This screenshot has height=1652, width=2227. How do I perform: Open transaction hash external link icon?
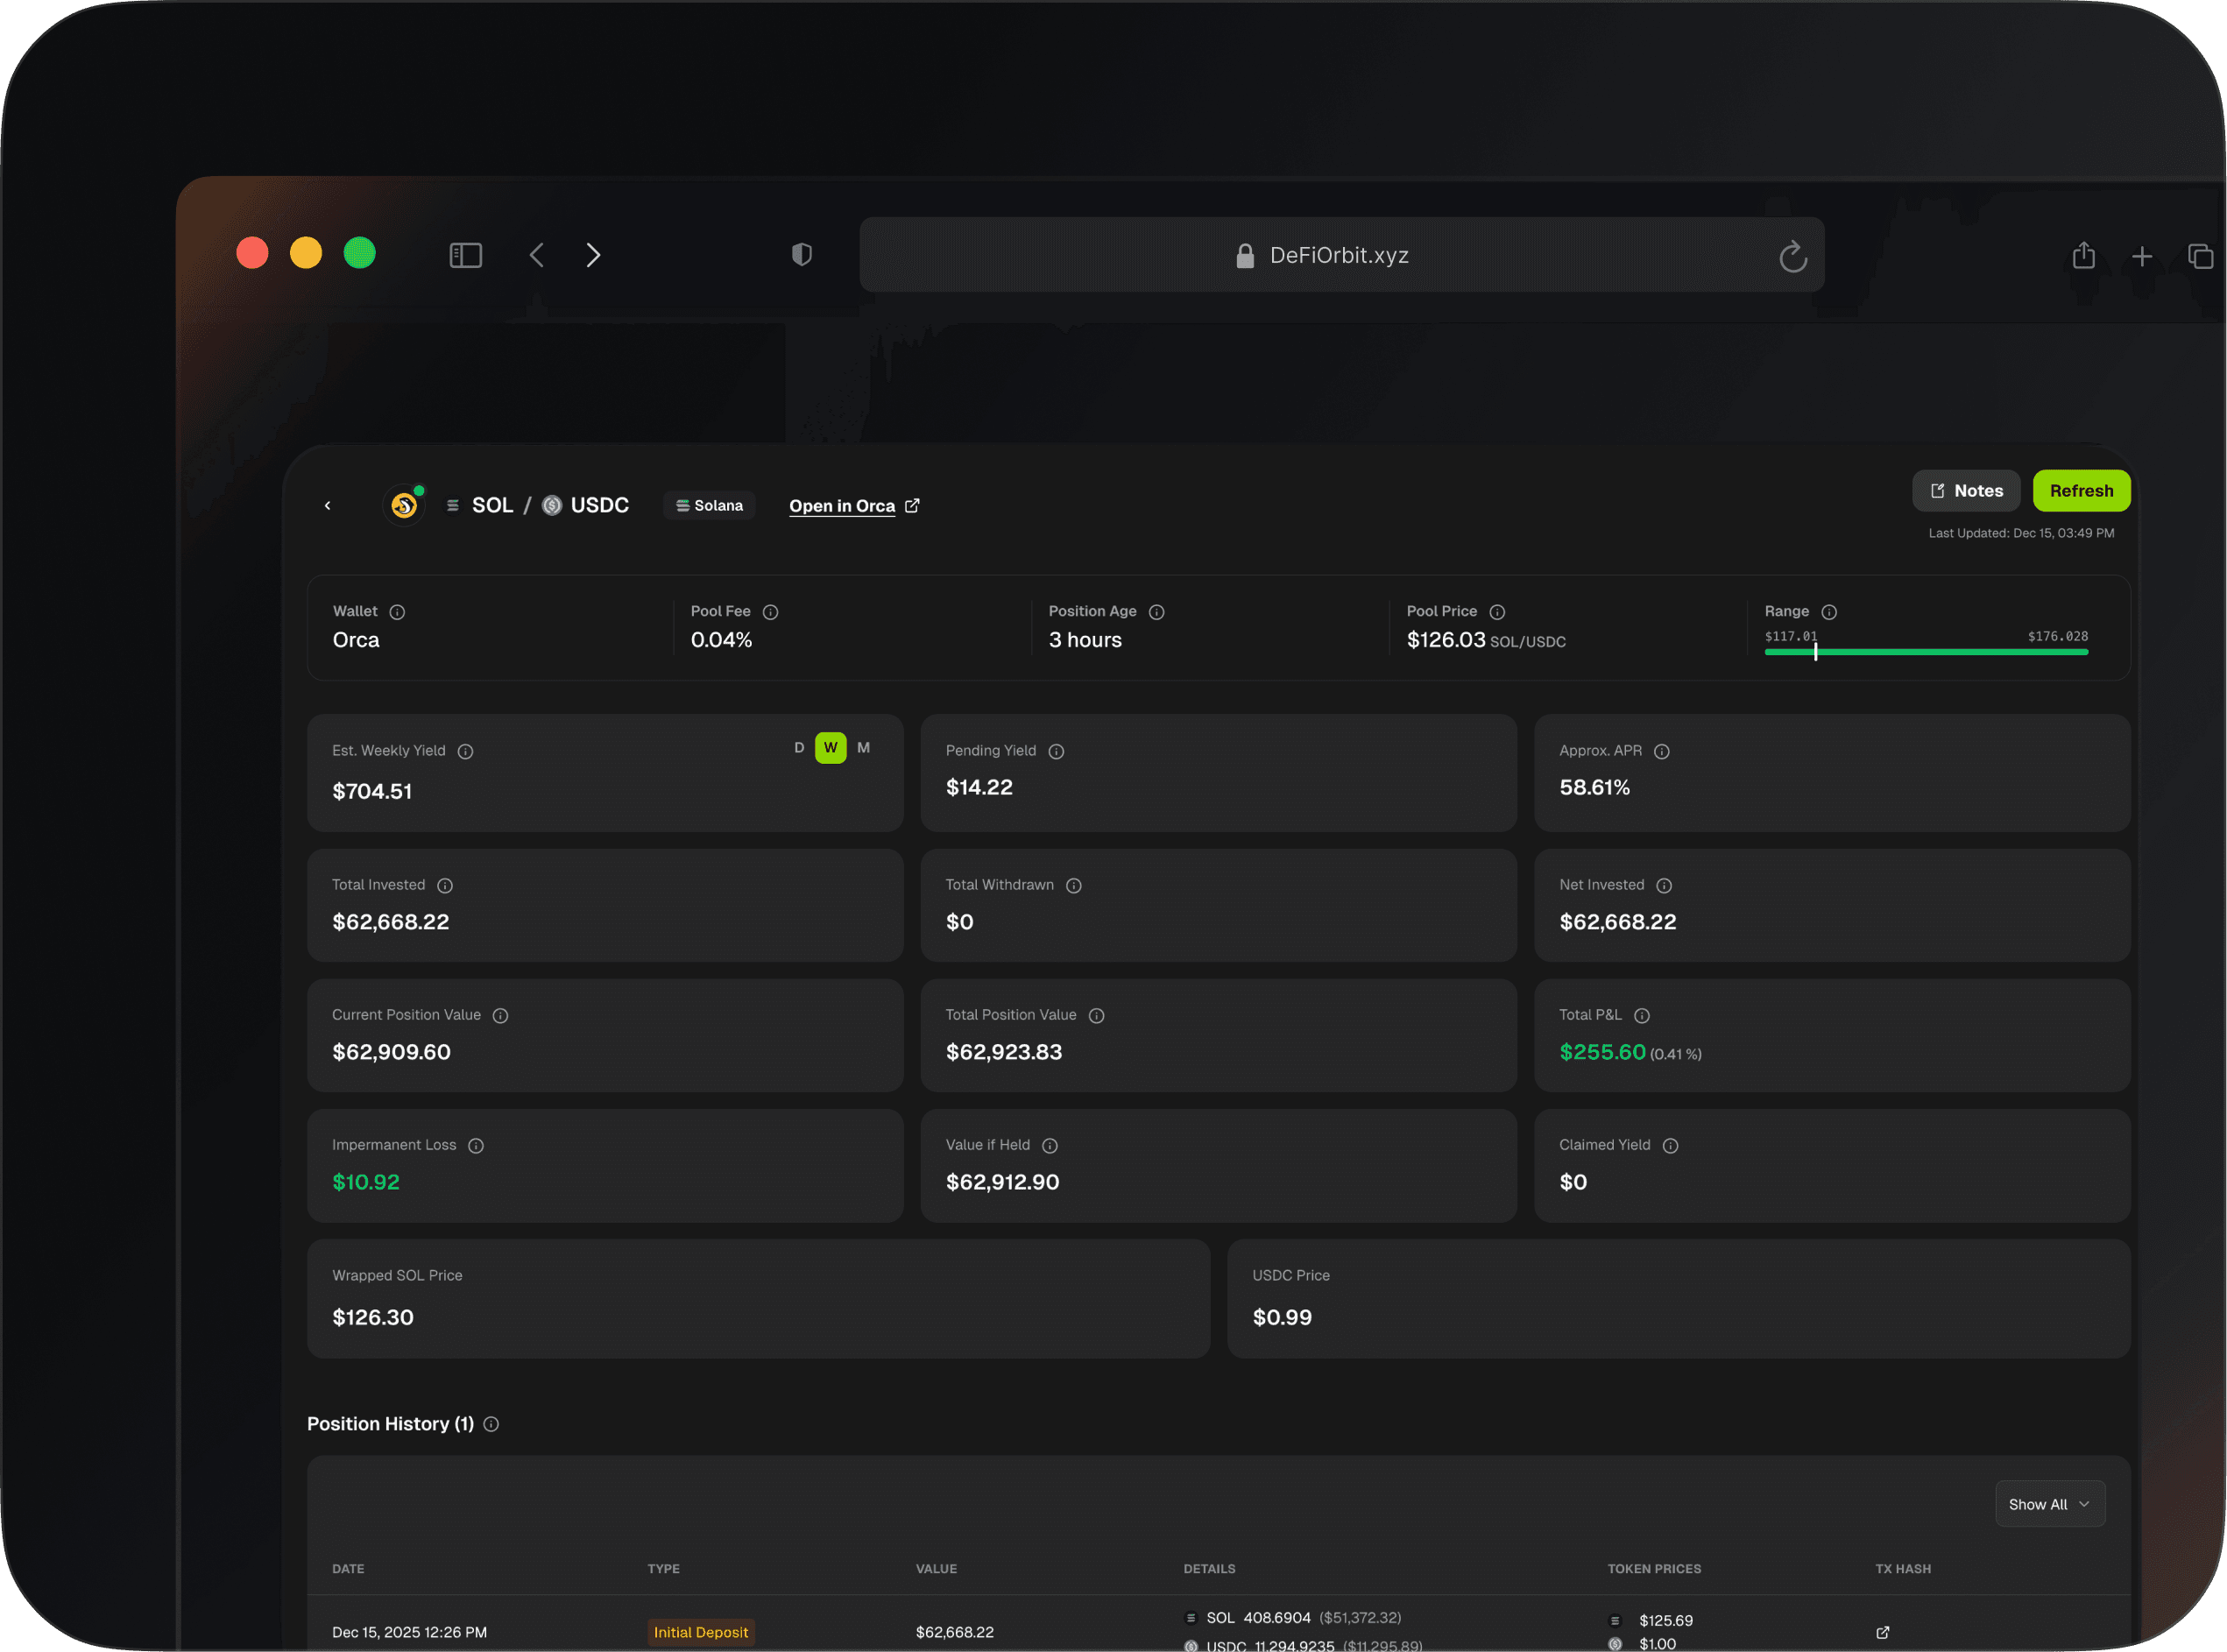[x=1882, y=1632]
